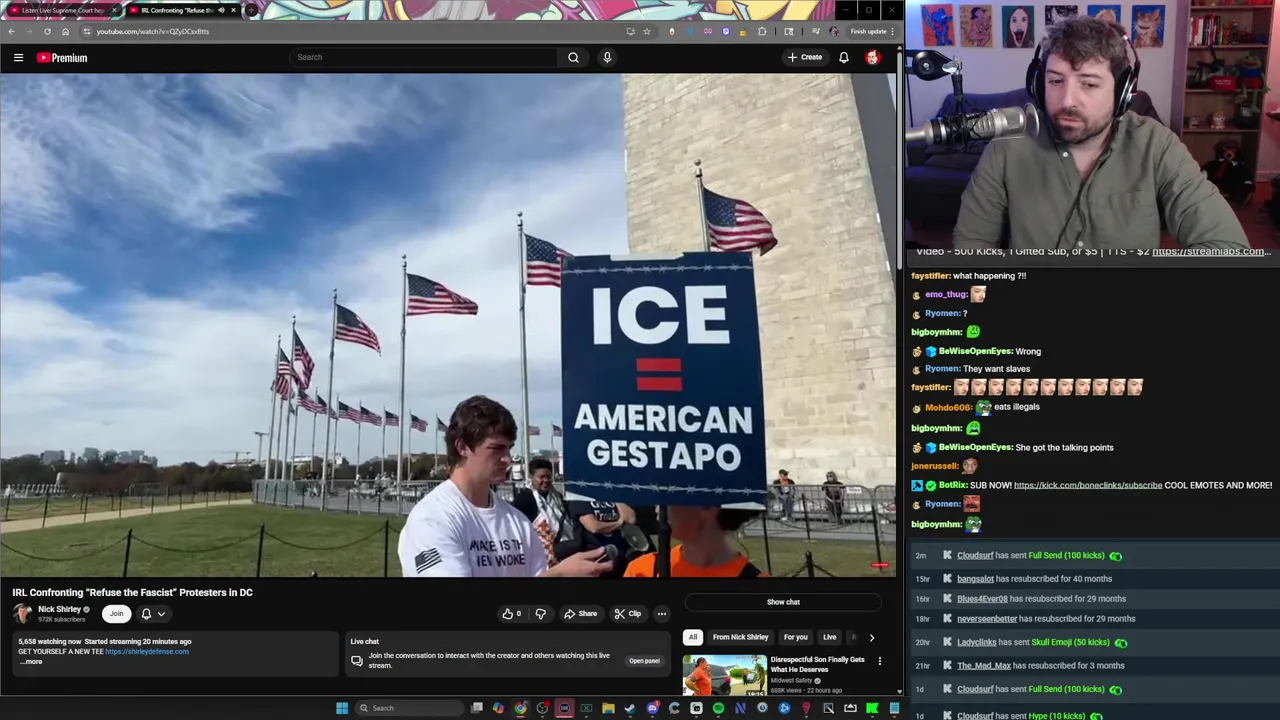Dislike the video with thumbs down

pyautogui.click(x=541, y=614)
